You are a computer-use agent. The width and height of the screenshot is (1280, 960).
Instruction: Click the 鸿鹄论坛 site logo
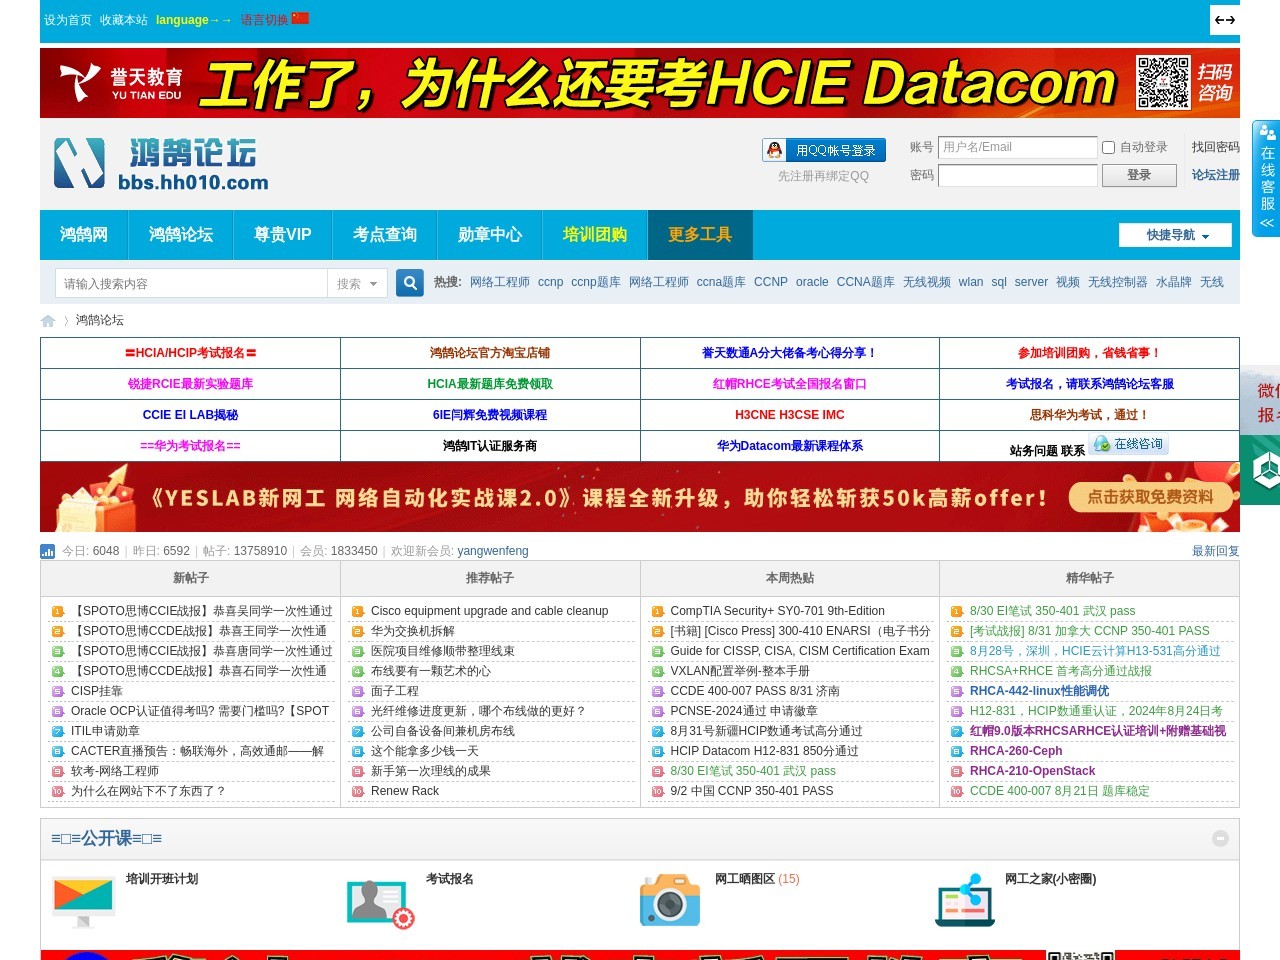[x=160, y=163]
